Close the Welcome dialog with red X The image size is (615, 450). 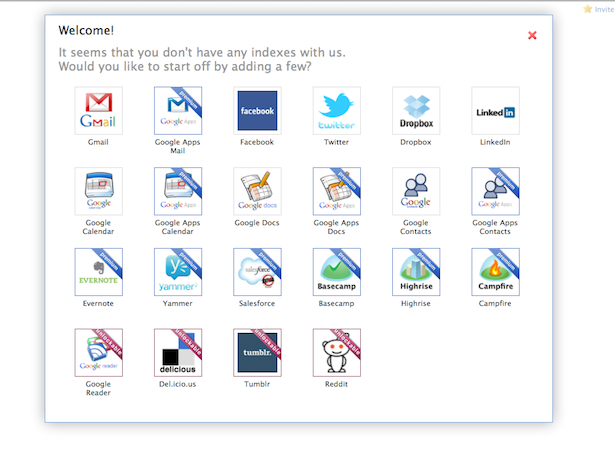532,35
